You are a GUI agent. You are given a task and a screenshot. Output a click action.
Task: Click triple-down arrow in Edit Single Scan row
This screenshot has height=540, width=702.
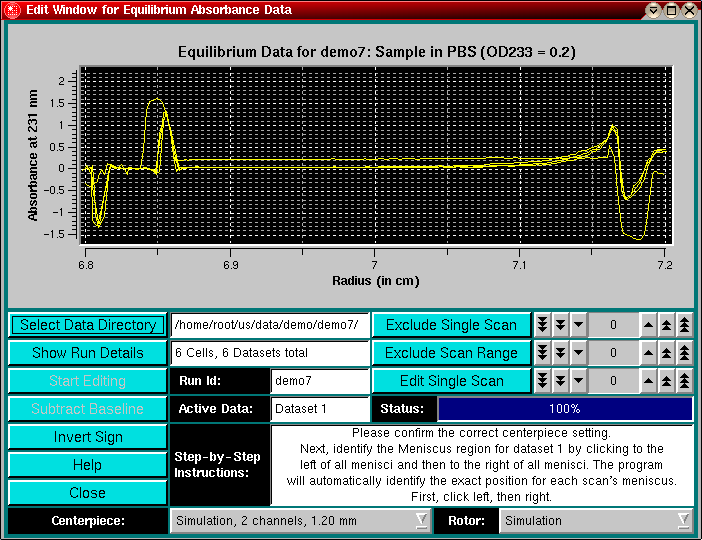(x=542, y=381)
